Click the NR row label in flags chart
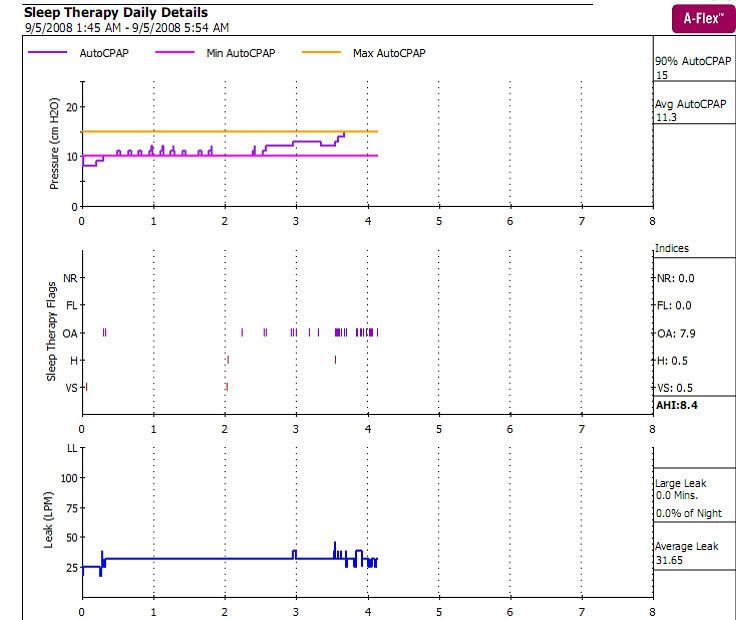Screen dimensions: 736x620 coord(70,278)
